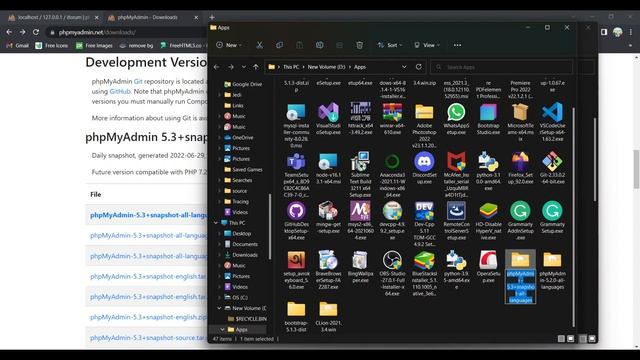
Task: Switch to phpMyAdmin - Downloads browser tab
Action: [x=153, y=17]
